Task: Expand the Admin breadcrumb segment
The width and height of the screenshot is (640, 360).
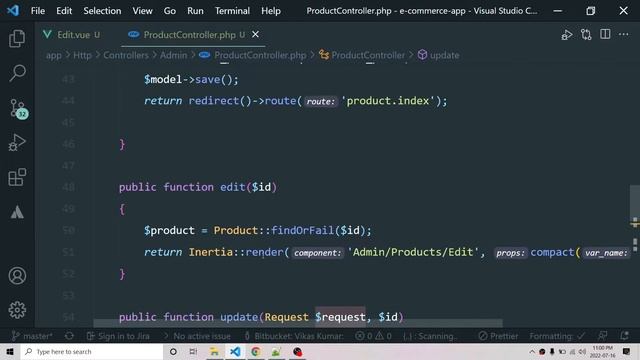Action: [x=173, y=55]
